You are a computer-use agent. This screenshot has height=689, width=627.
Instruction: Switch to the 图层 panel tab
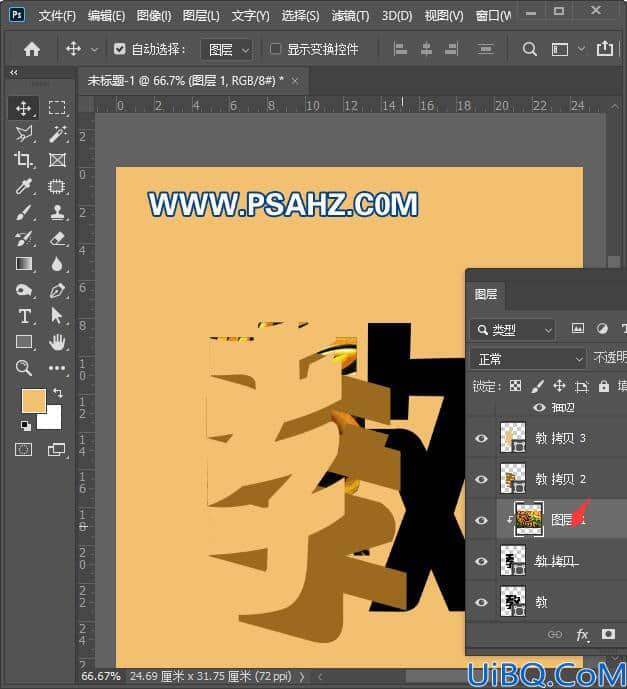pyautogui.click(x=486, y=294)
